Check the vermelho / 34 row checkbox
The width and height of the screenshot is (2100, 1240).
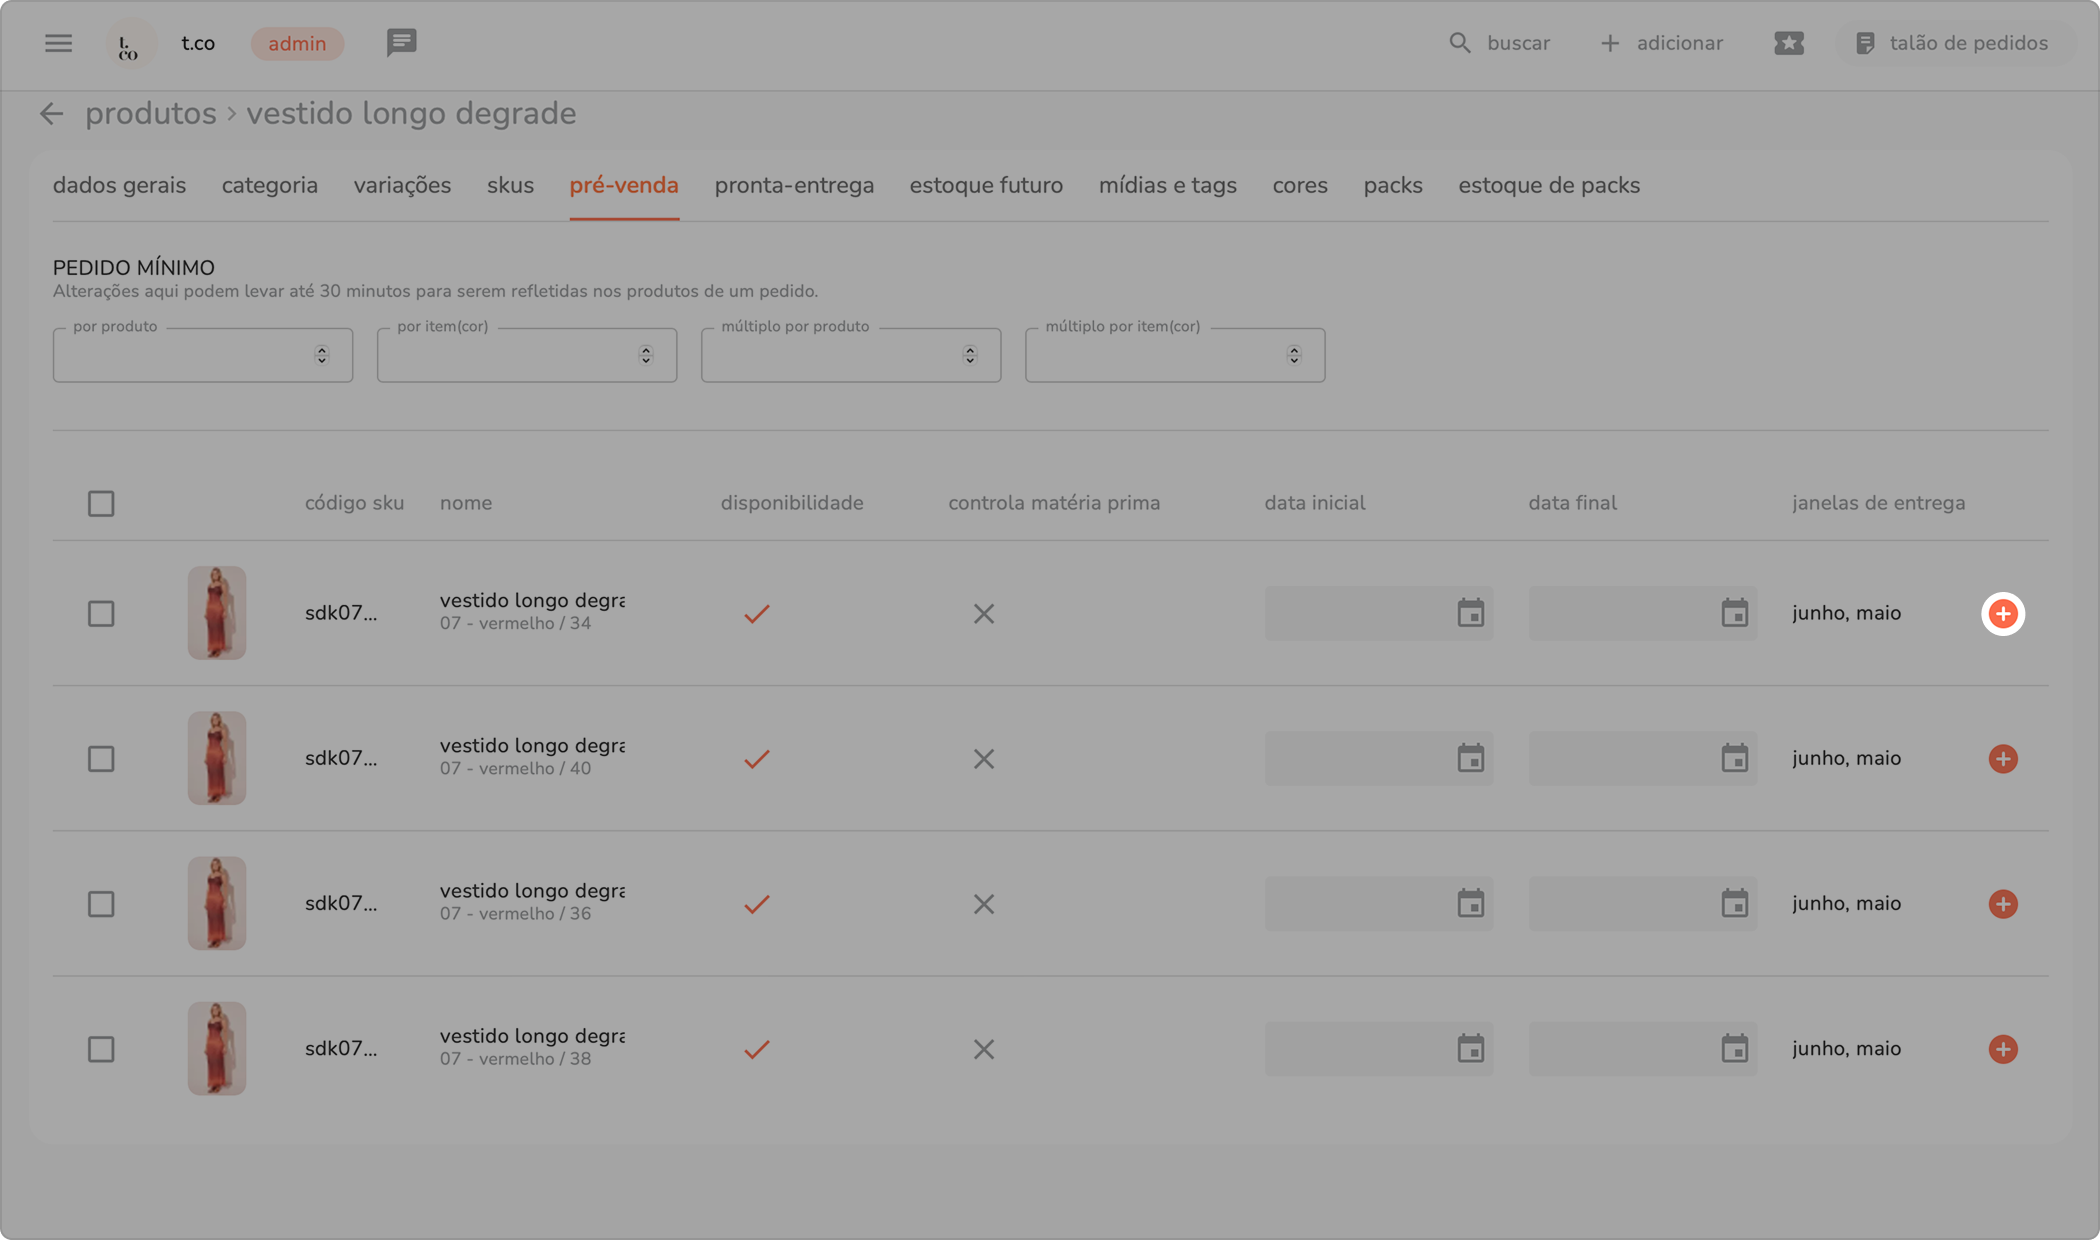(x=101, y=614)
